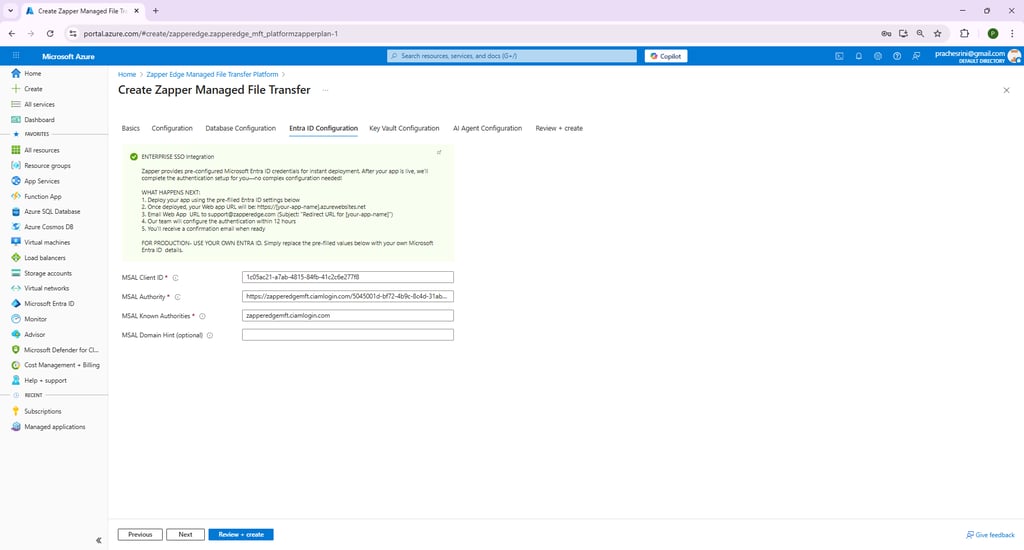Open Azure SQL Database icon
Screen dimensions: 1024x550
pos(16,212)
